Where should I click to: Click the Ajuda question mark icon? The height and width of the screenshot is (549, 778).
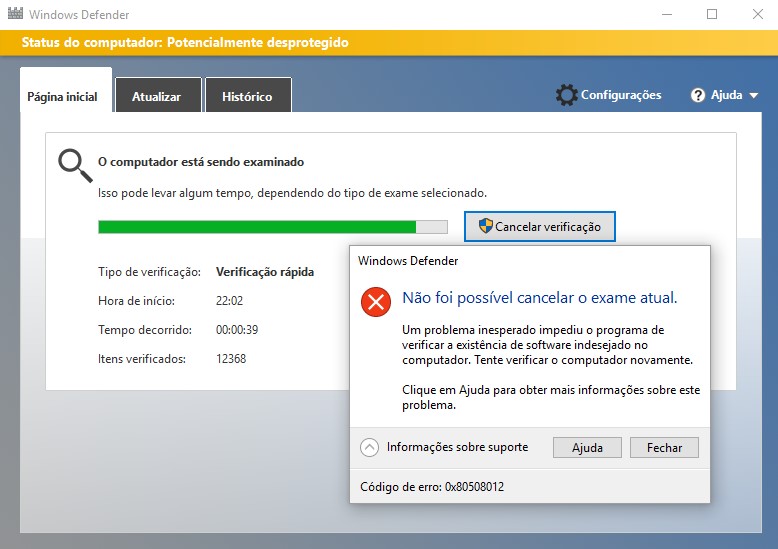(698, 95)
